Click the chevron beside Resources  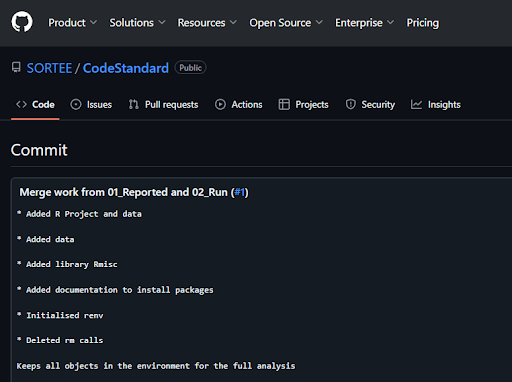coord(233,22)
